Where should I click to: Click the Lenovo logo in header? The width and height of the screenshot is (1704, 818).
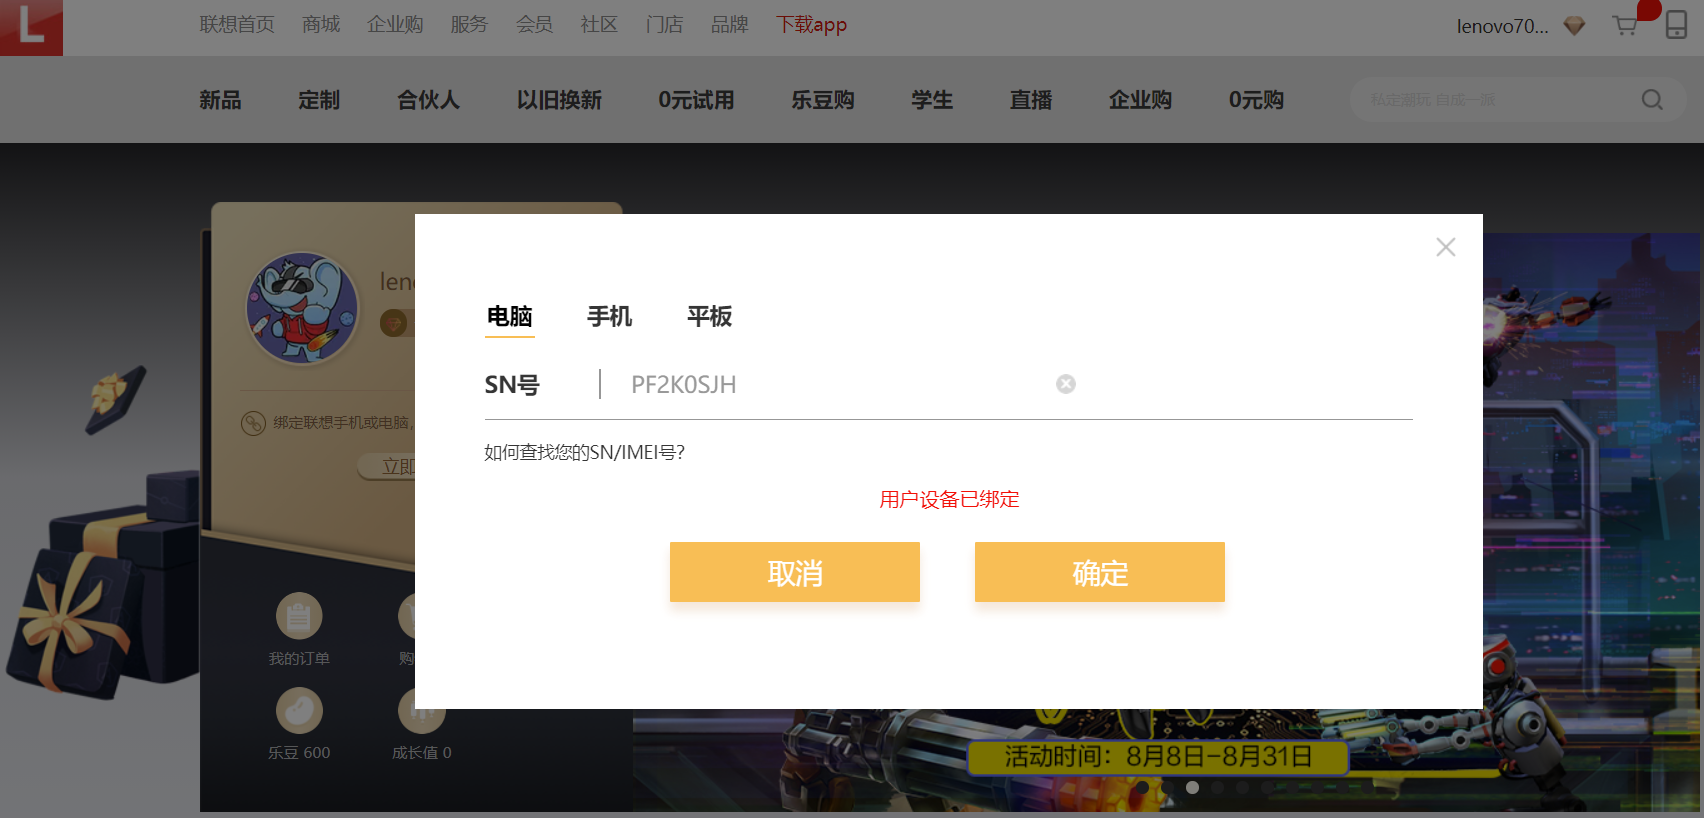[x=31, y=27]
